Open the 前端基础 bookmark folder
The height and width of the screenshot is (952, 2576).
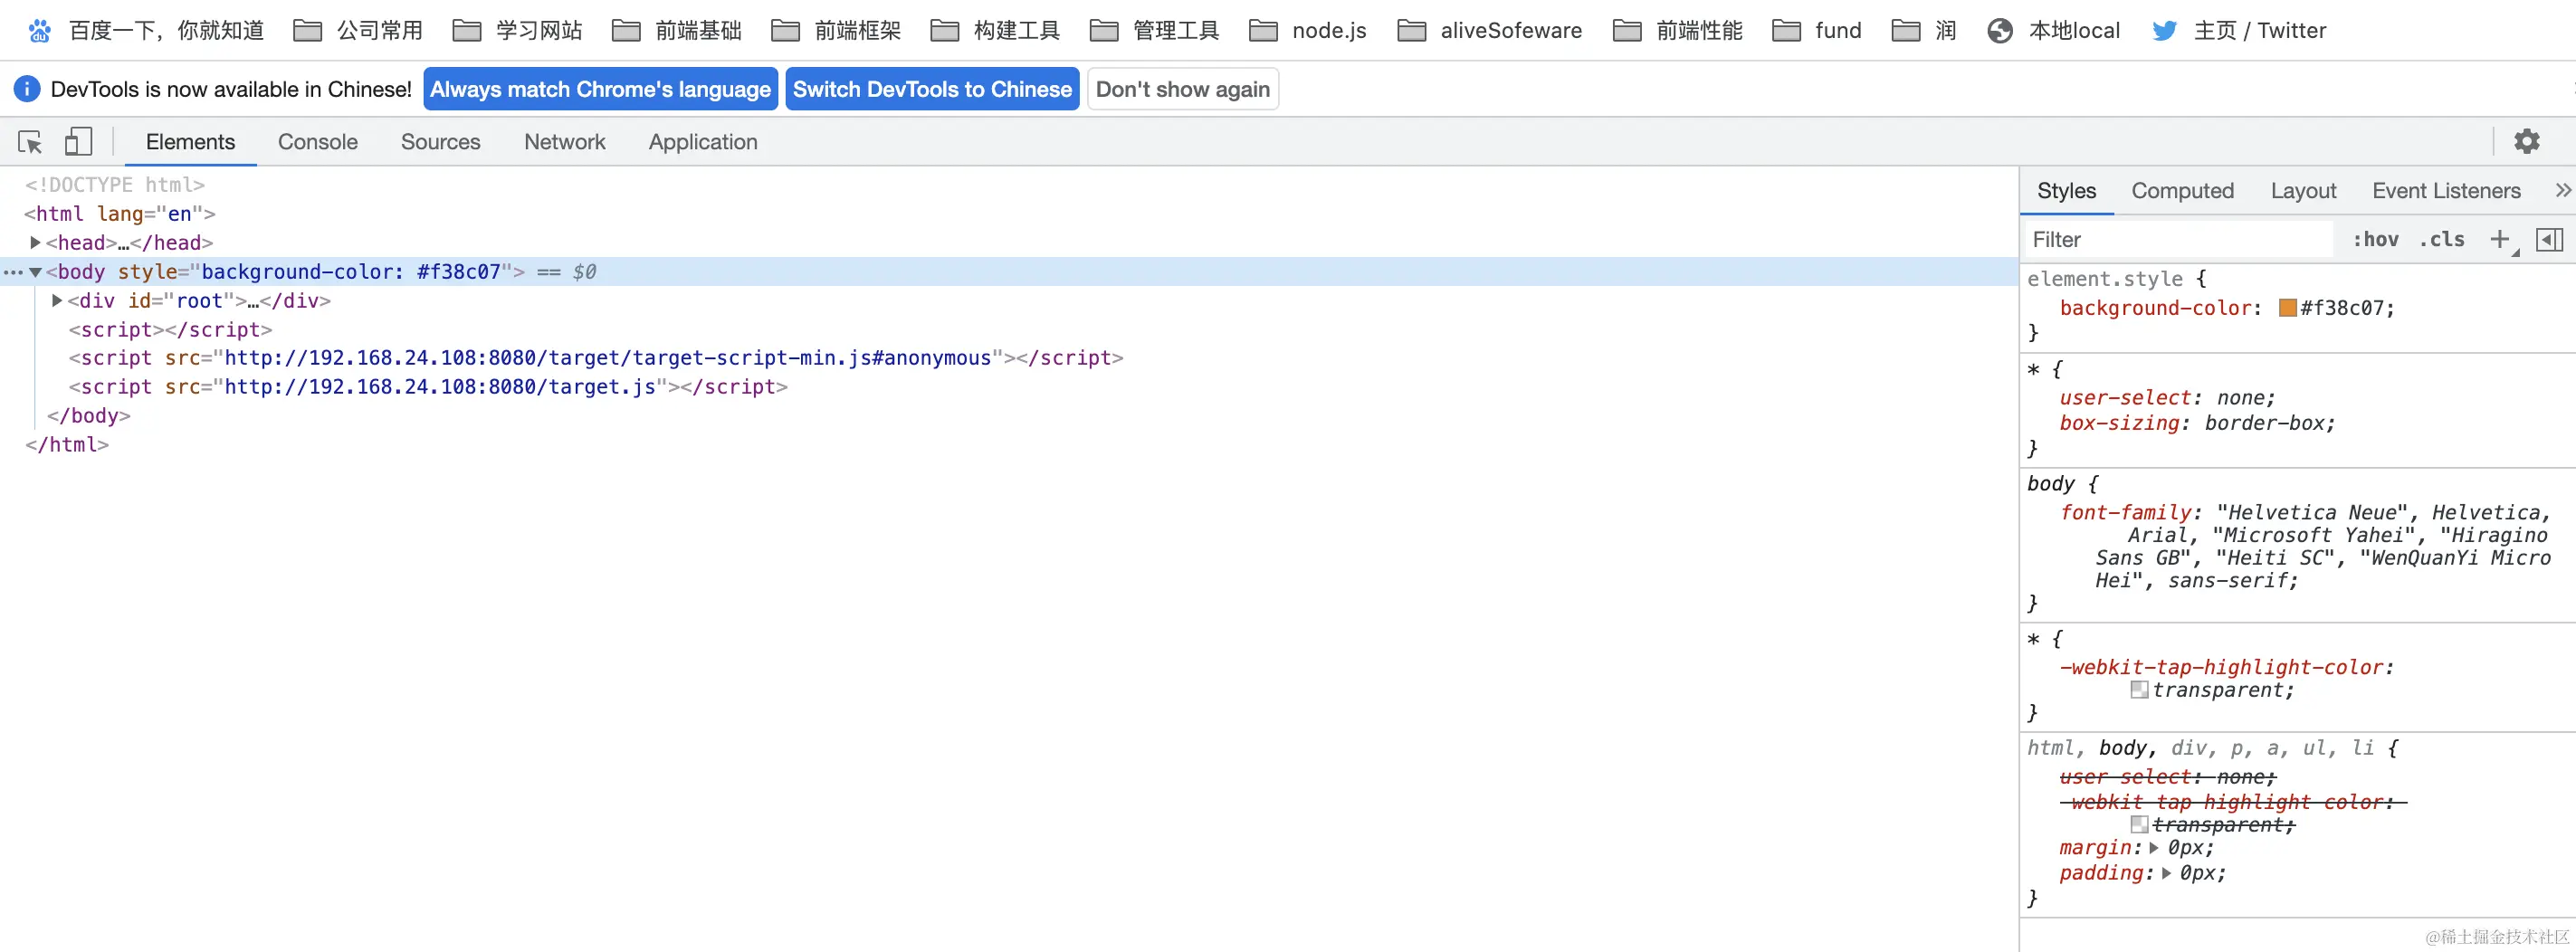pyautogui.click(x=676, y=30)
